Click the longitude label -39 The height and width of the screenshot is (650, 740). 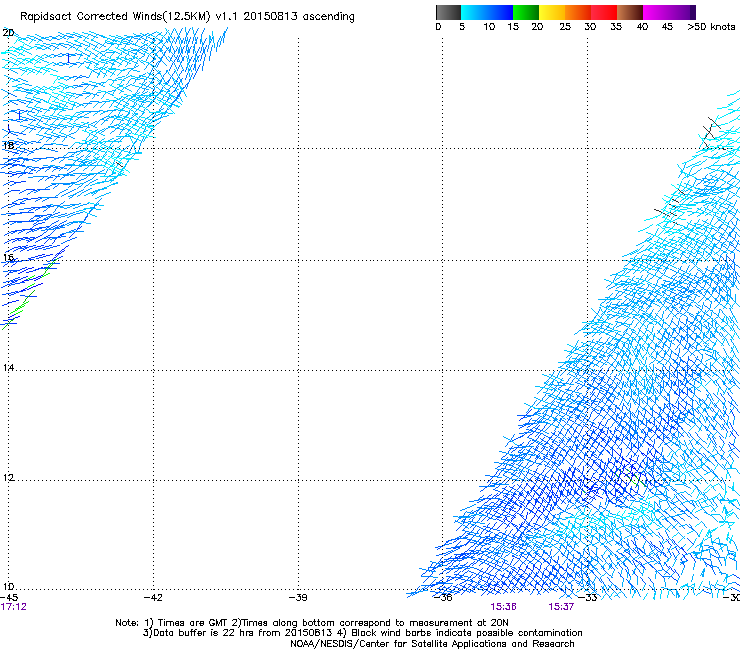298,598
